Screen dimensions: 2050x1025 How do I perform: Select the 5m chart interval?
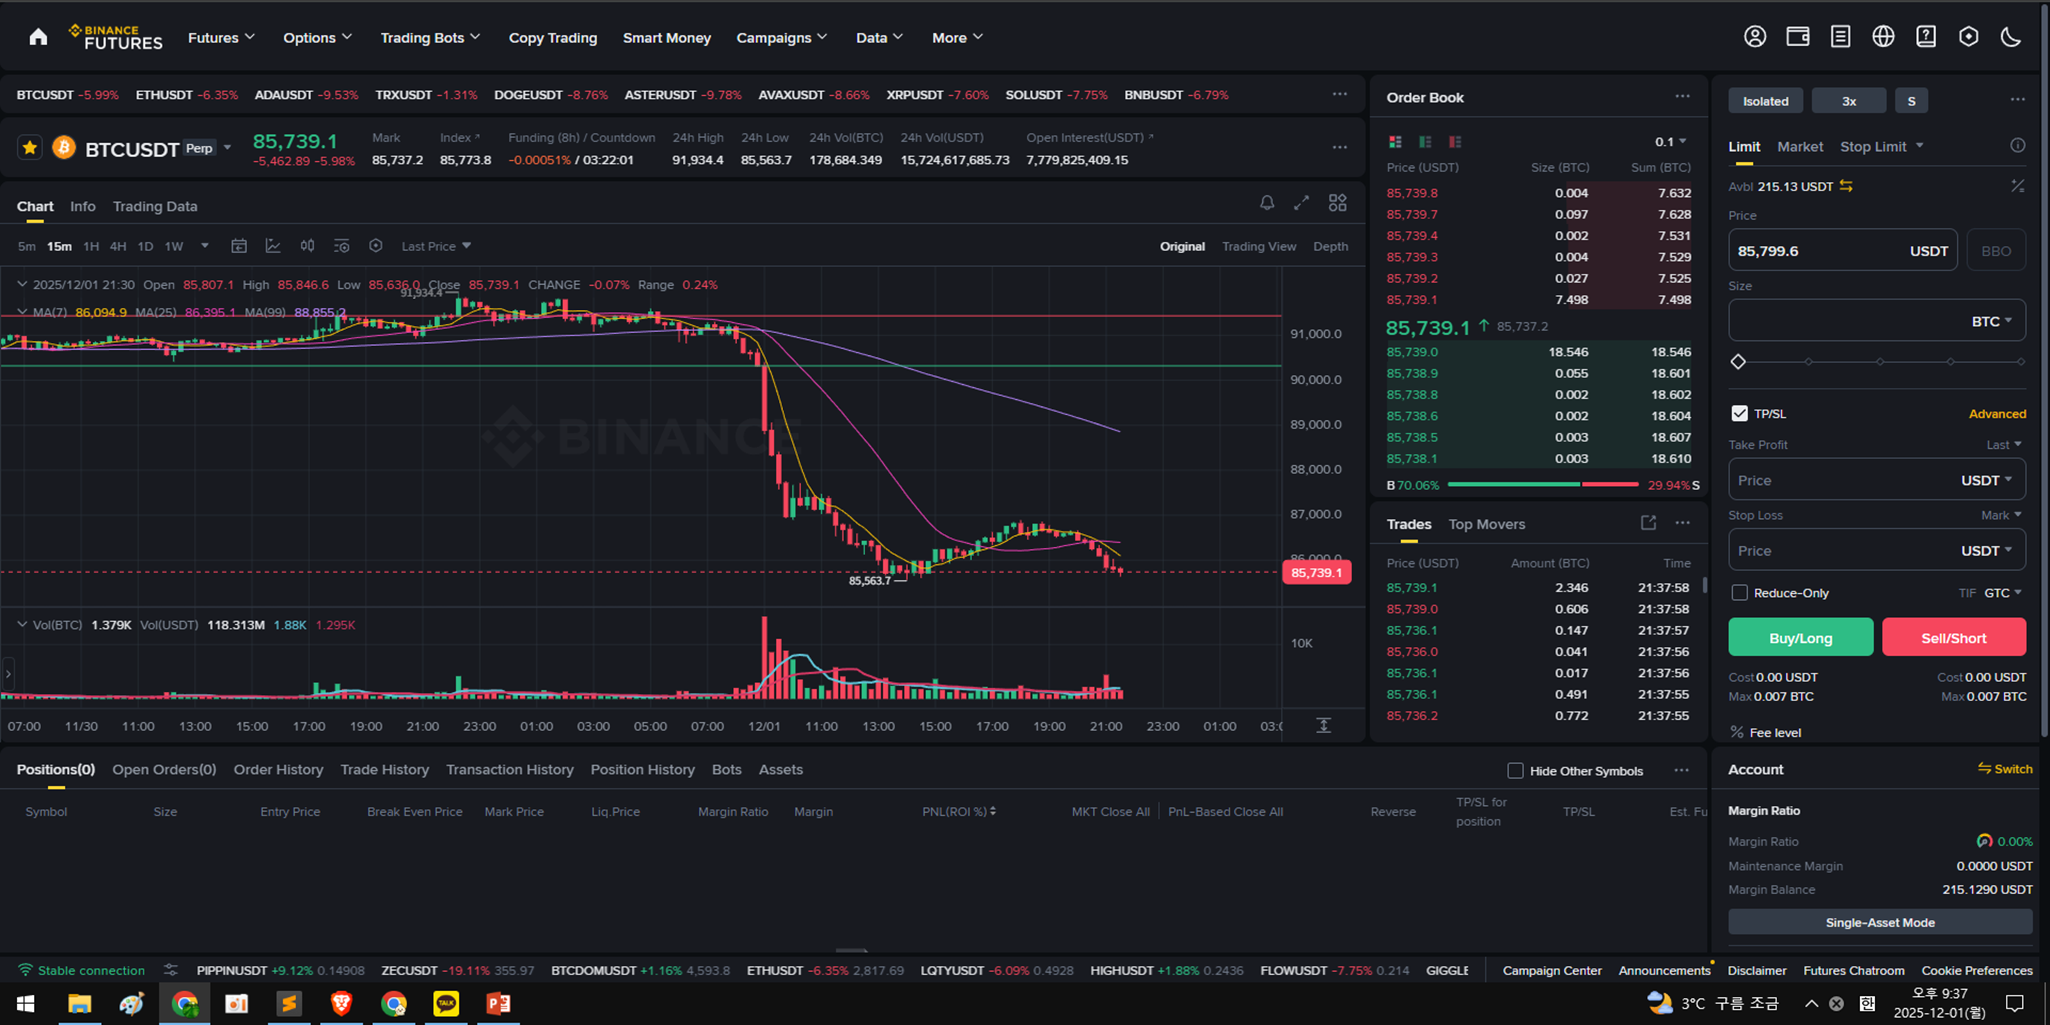(x=27, y=246)
